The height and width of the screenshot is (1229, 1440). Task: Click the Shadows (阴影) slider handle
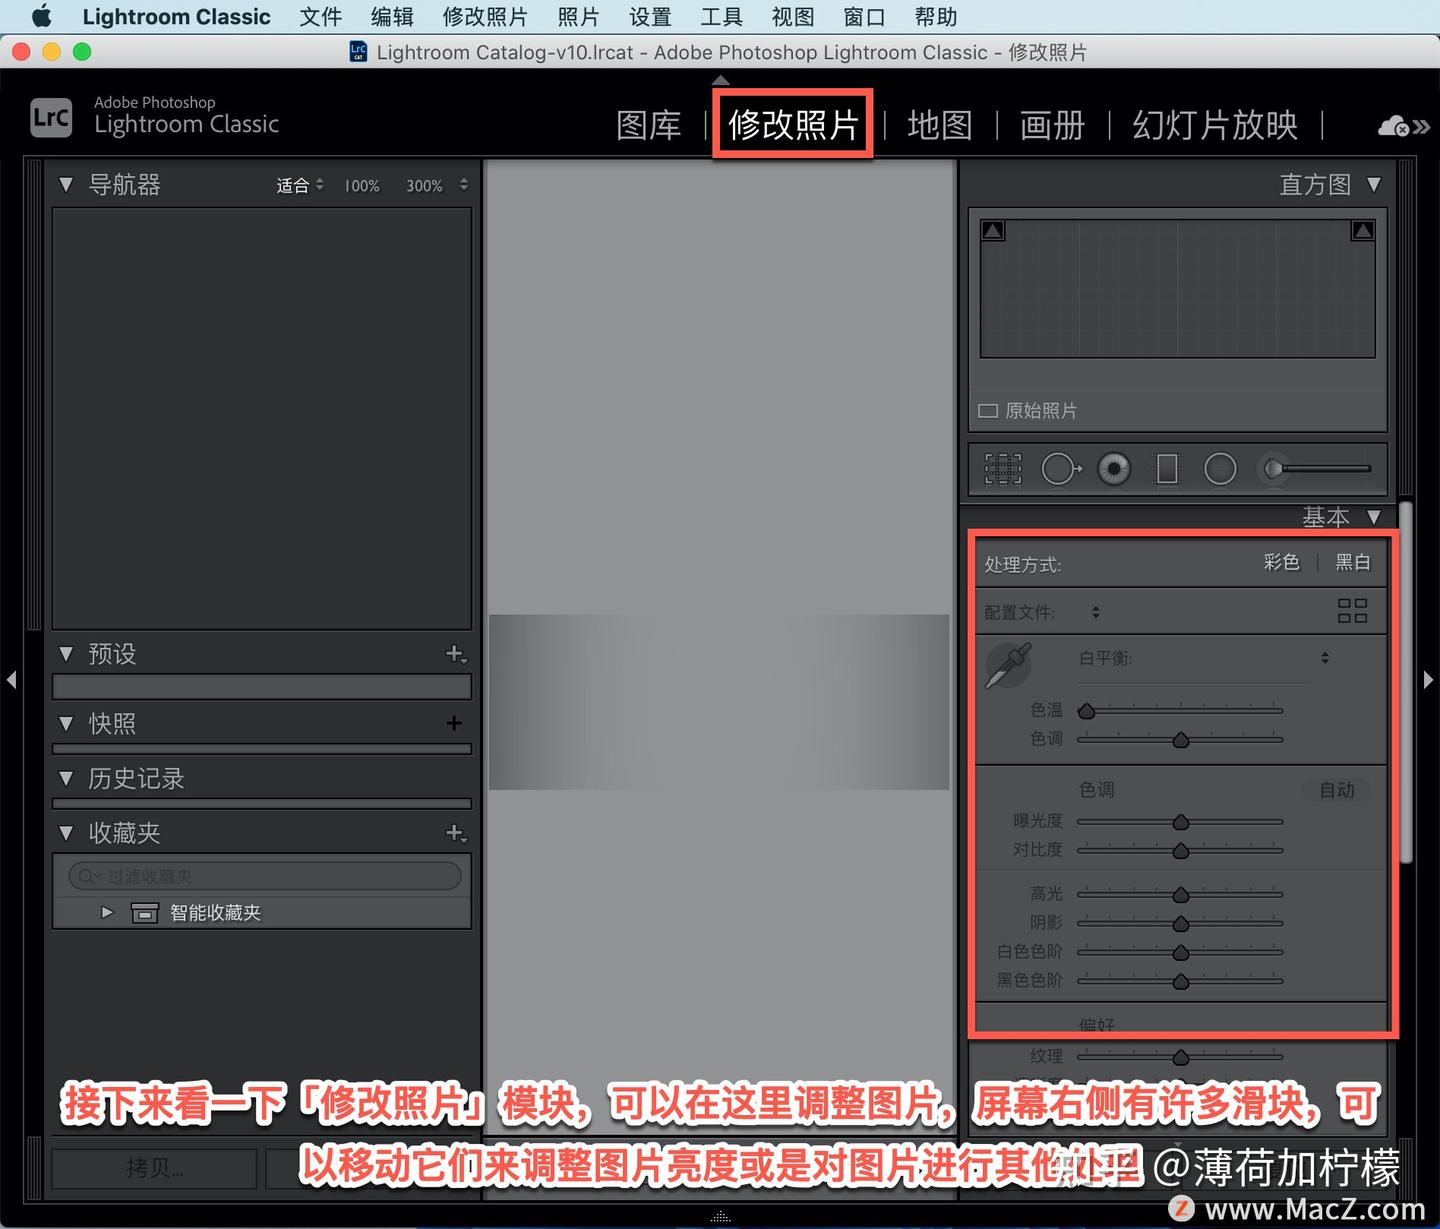pyautogui.click(x=1181, y=923)
